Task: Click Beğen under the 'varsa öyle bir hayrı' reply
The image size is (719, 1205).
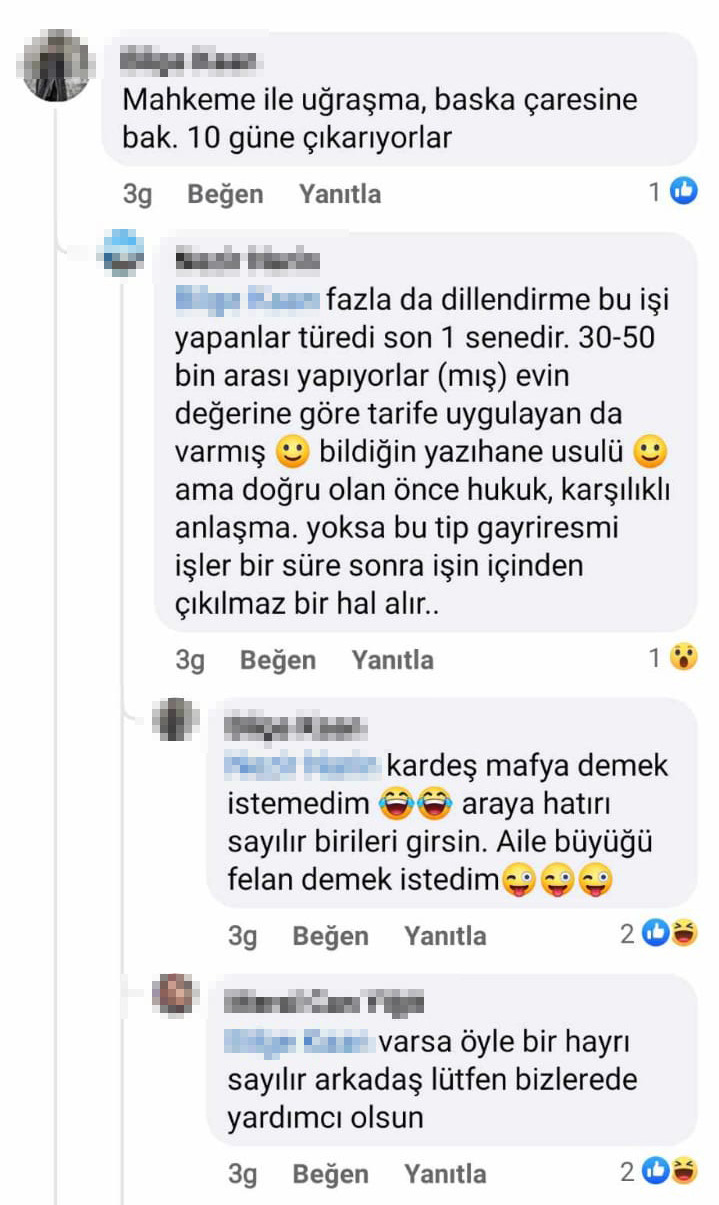Action: click(x=330, y=1173)
